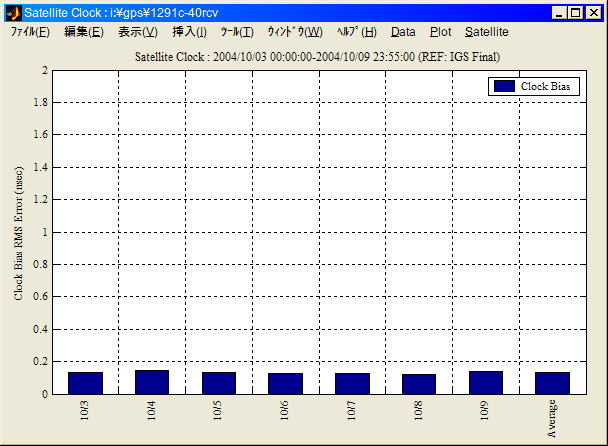Open the 表示(V) menu
This screenshot has width=608, height=446.
pos(137,32)
